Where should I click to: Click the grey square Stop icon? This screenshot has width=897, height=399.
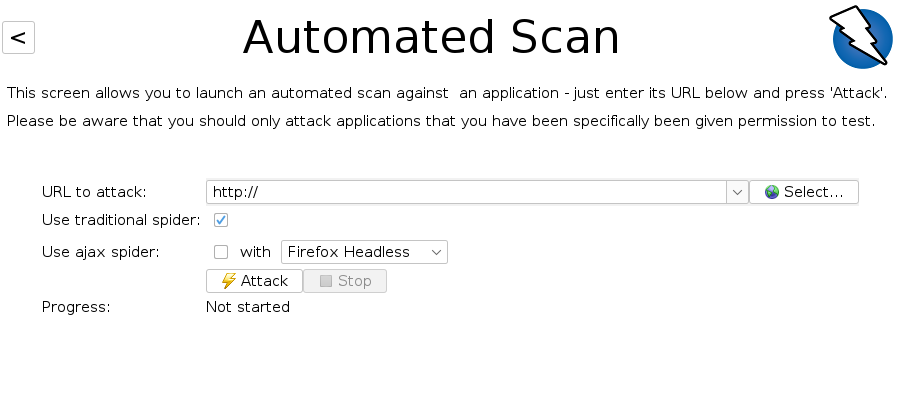tap(326, 281)
